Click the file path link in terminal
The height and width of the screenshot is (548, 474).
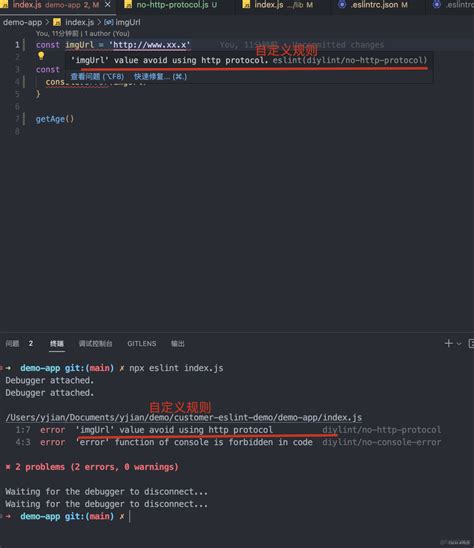tap(184, 417)
